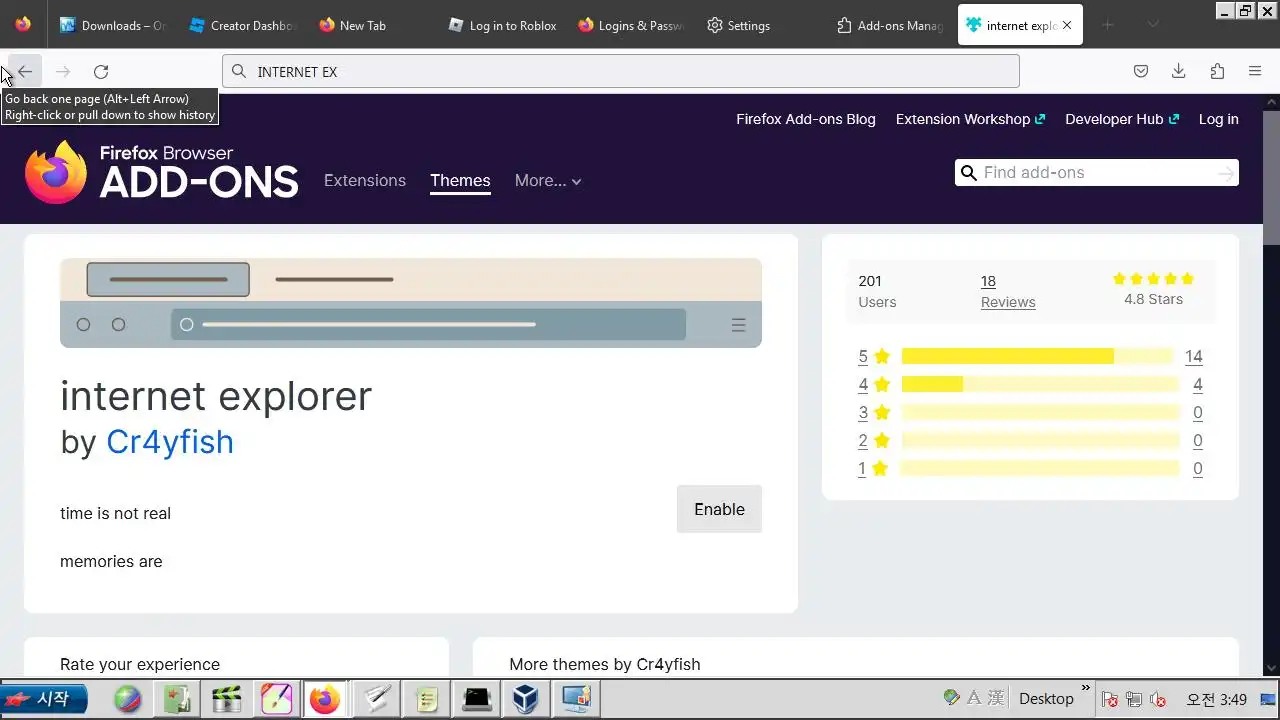Click the muted volume tray icon
This screenshot has width=1280, height=720.
click(1158, 699)
